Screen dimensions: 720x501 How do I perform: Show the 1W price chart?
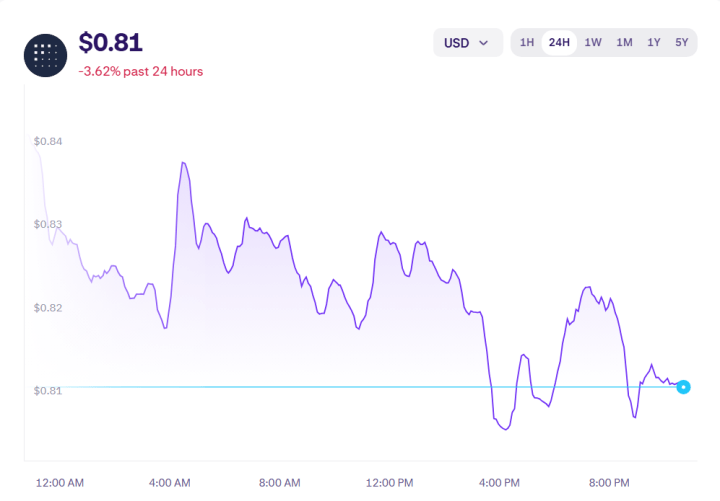click(593, 43)
